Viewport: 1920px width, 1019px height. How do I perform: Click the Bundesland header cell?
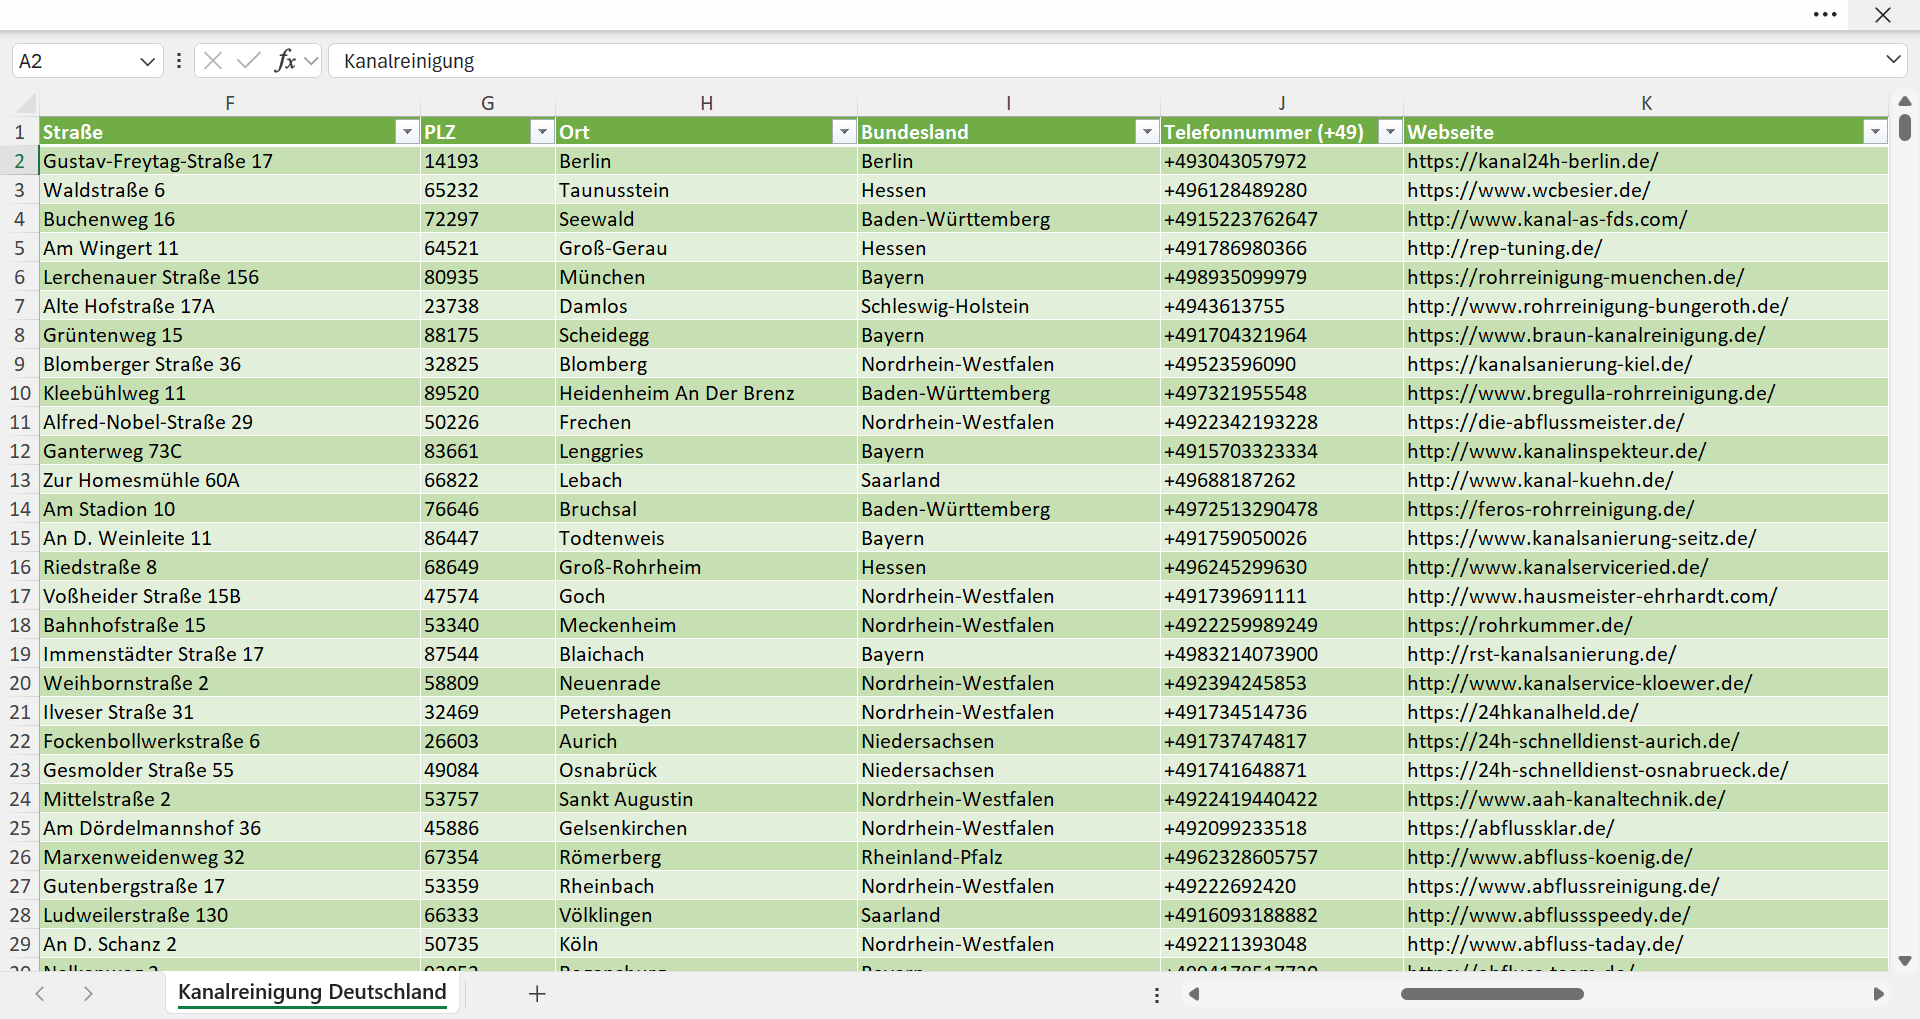pos(1008,132)
